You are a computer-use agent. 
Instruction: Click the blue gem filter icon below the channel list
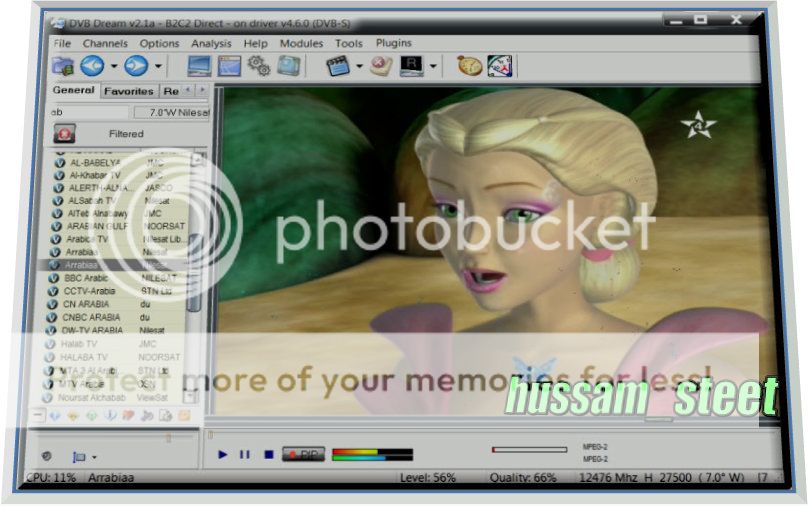(55, 415)
